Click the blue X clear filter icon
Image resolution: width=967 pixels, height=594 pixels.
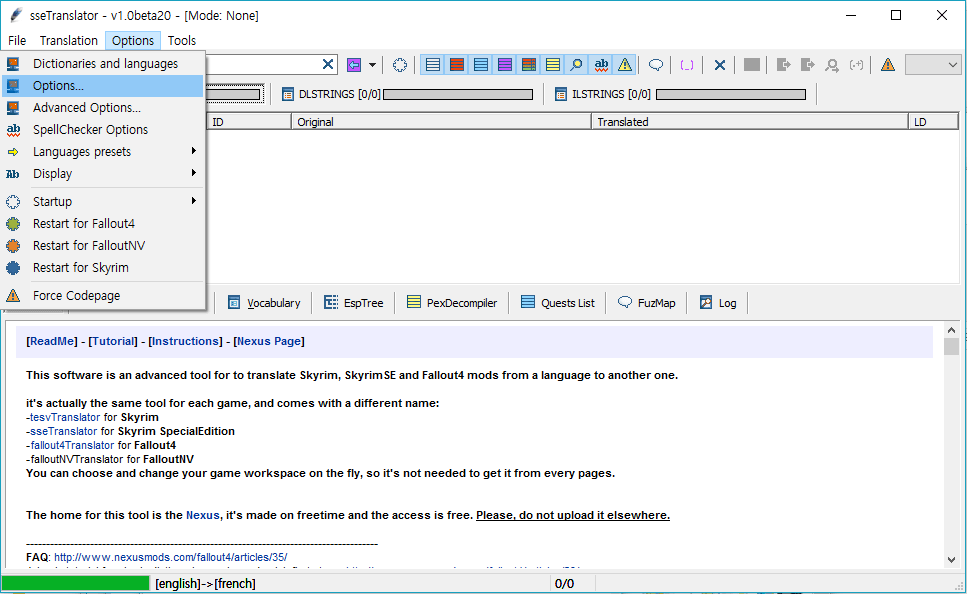(719, 64)
